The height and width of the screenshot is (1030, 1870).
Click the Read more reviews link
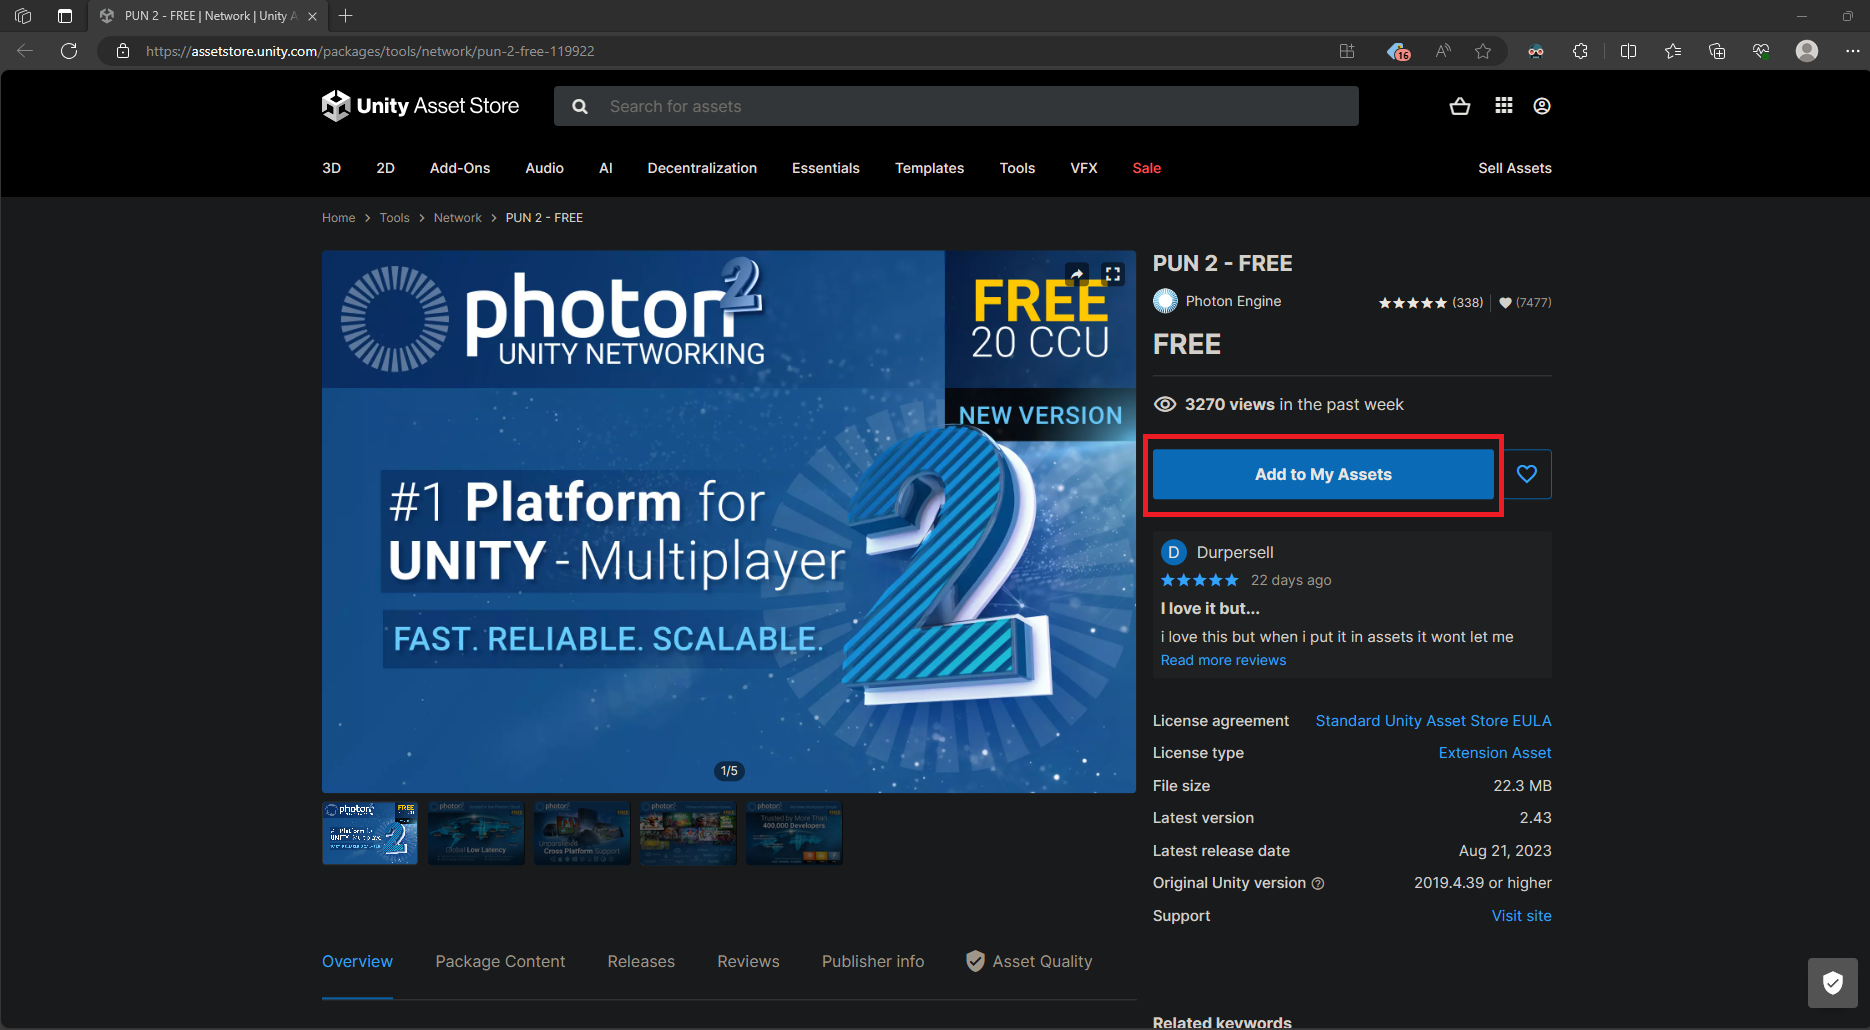coord(1223,659)
